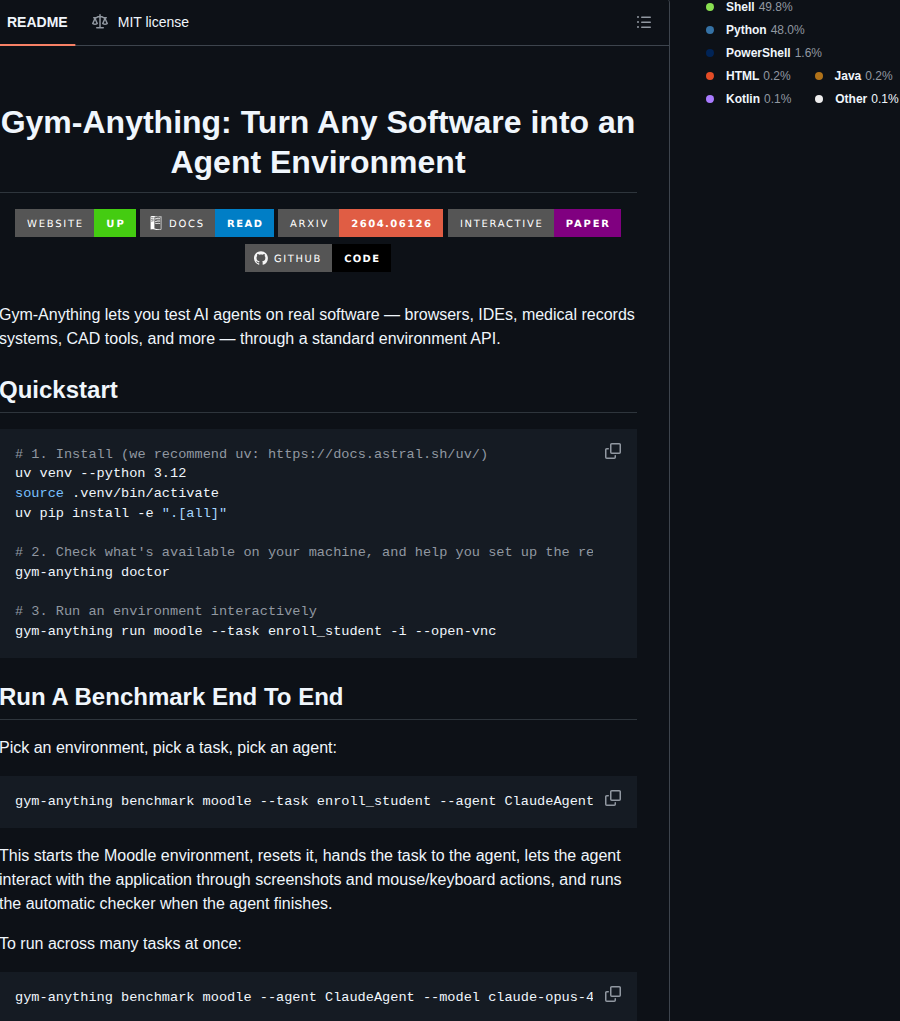This screenshot has width=900, height=1021.
Task: Click the 'source .venv/bin/activate' line
Action: [x=117, y=493]
